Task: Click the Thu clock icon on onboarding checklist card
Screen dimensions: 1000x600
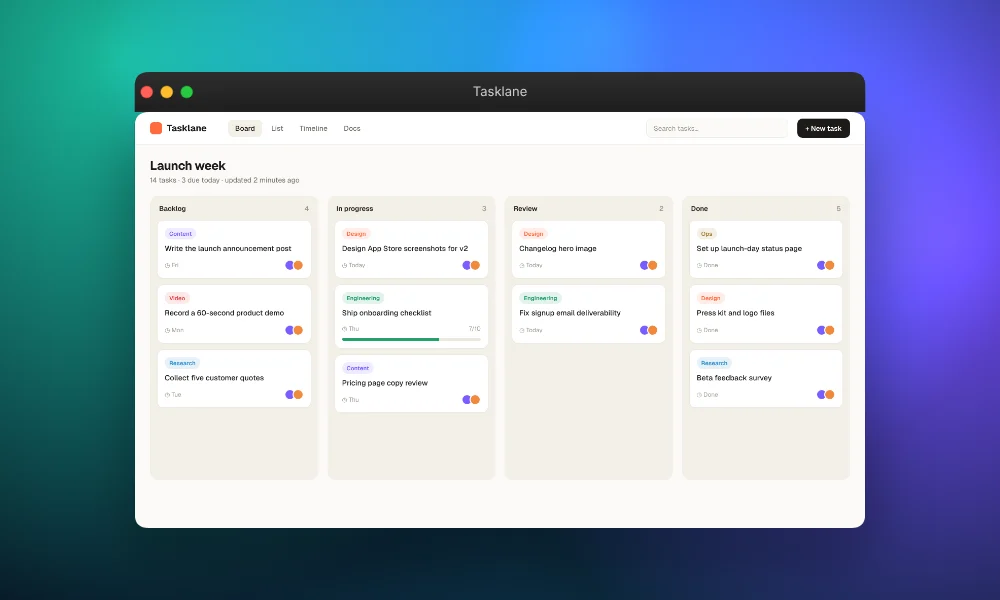Action: coord(344,329)
